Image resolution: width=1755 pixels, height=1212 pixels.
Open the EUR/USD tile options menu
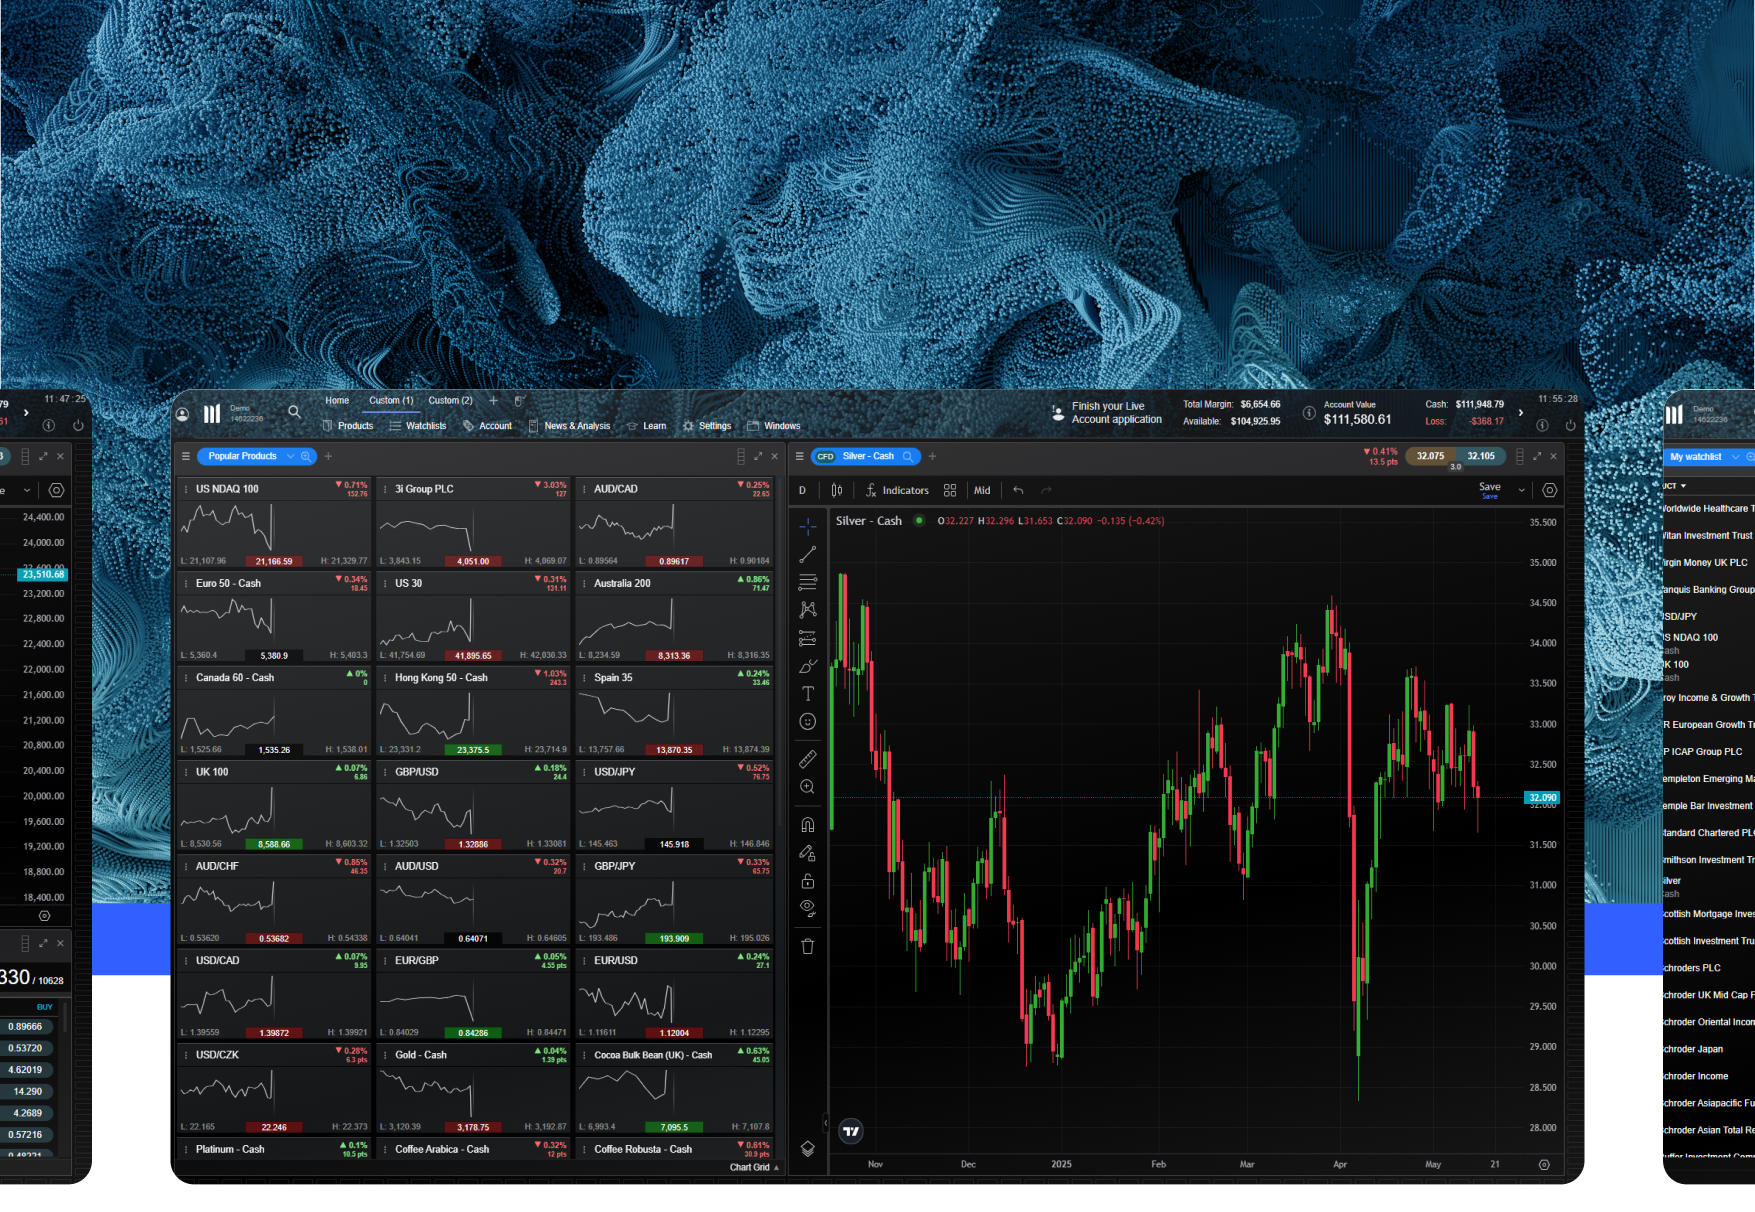coord(584,961)
